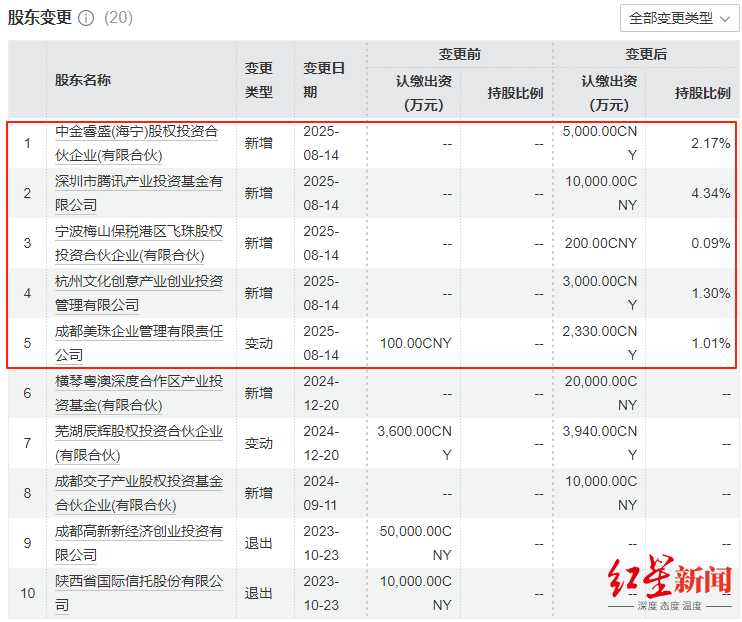Select the 4.34% shareholding cell
Image resolution: width=742 pixels, height=622 pixels.
[710, 193]
